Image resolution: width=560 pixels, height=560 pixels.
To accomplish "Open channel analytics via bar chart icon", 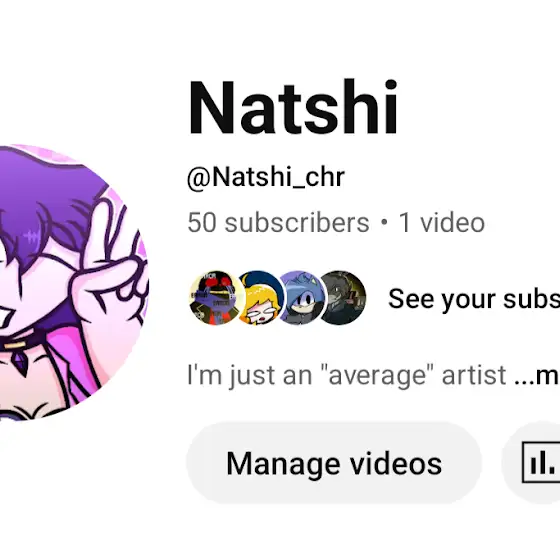I will click(541, 462).
